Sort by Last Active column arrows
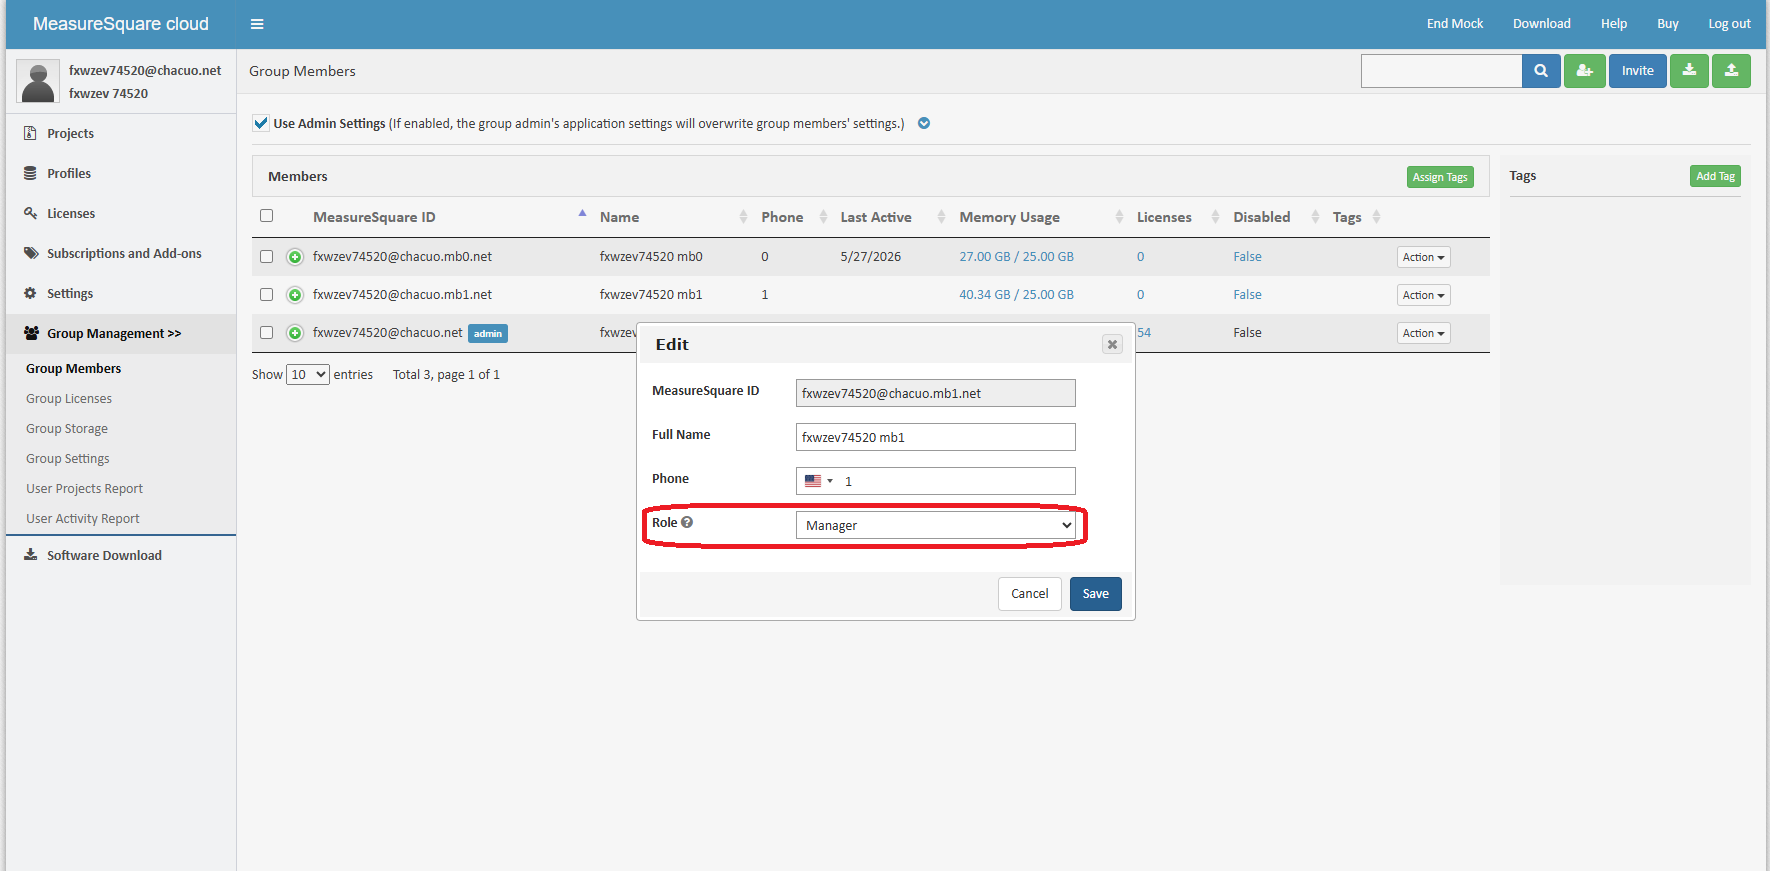Viewport: 1770px width, 871px height. pos(941,217)
